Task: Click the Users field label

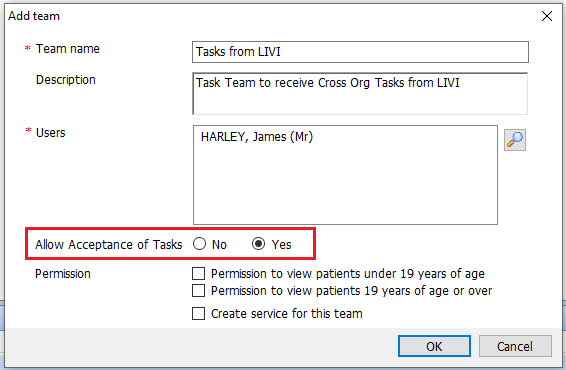Action: click(x=51, y=133)
